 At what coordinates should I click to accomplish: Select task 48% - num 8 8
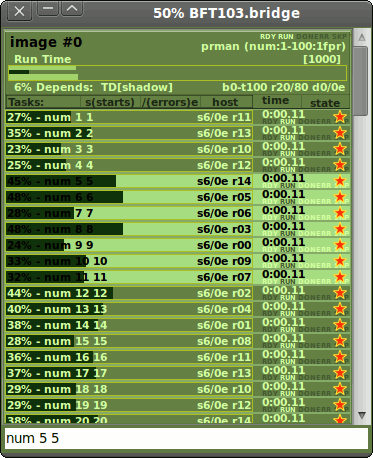[129, 229]
